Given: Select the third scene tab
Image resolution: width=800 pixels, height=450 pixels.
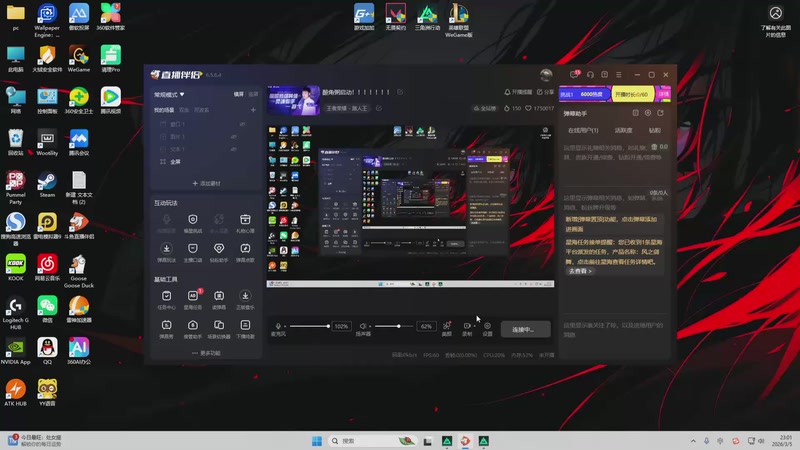Looking at the screenshot, I should click(x=202, y=110).
